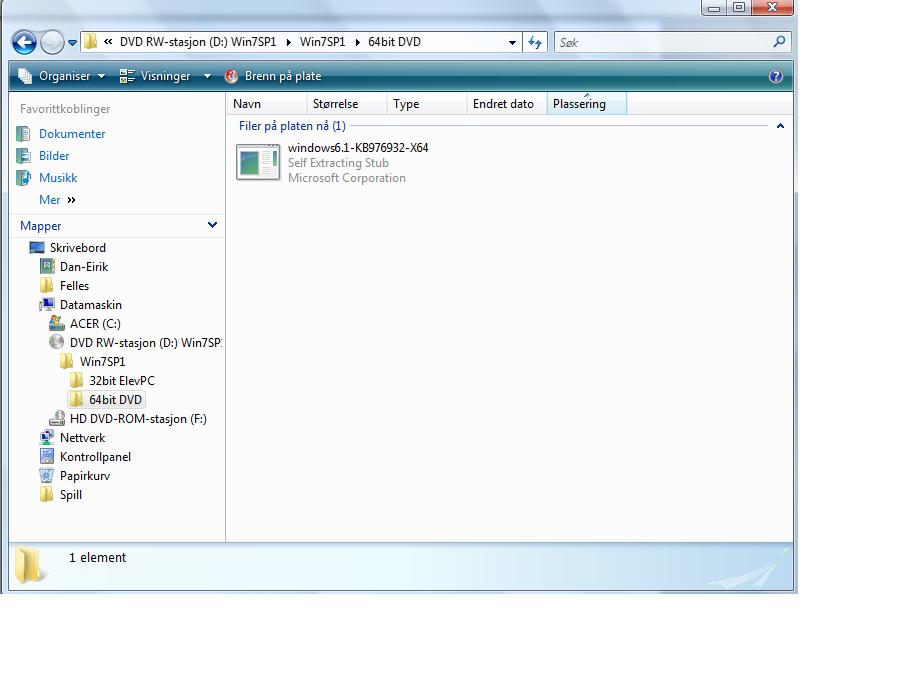
Task: Show hidden path levels via double chevron
Action: click(x=108, y=42)
